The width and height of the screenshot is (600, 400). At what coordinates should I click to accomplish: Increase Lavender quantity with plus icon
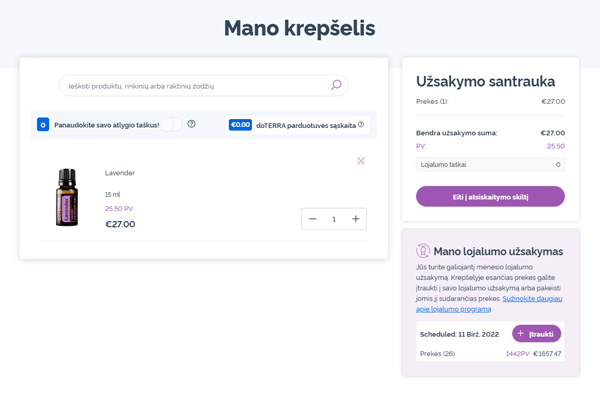[x=355, y=219]
